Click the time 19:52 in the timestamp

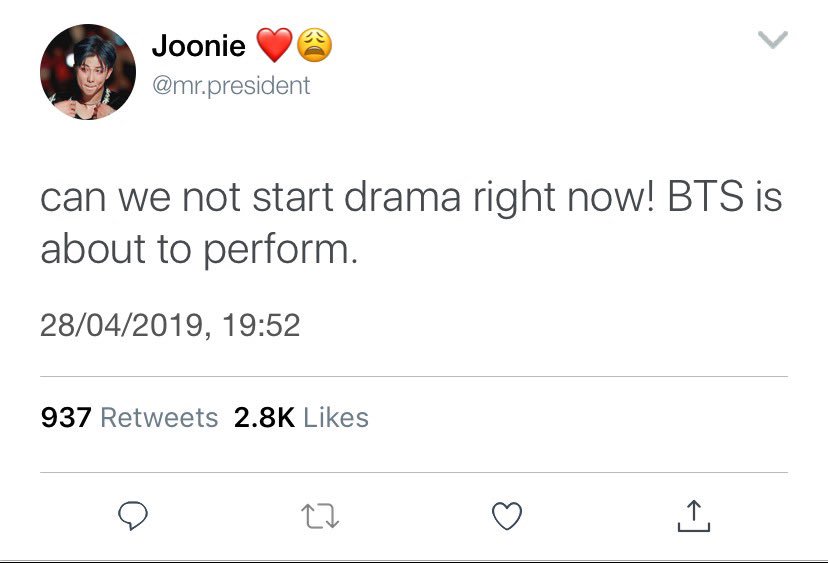point(261,325)
